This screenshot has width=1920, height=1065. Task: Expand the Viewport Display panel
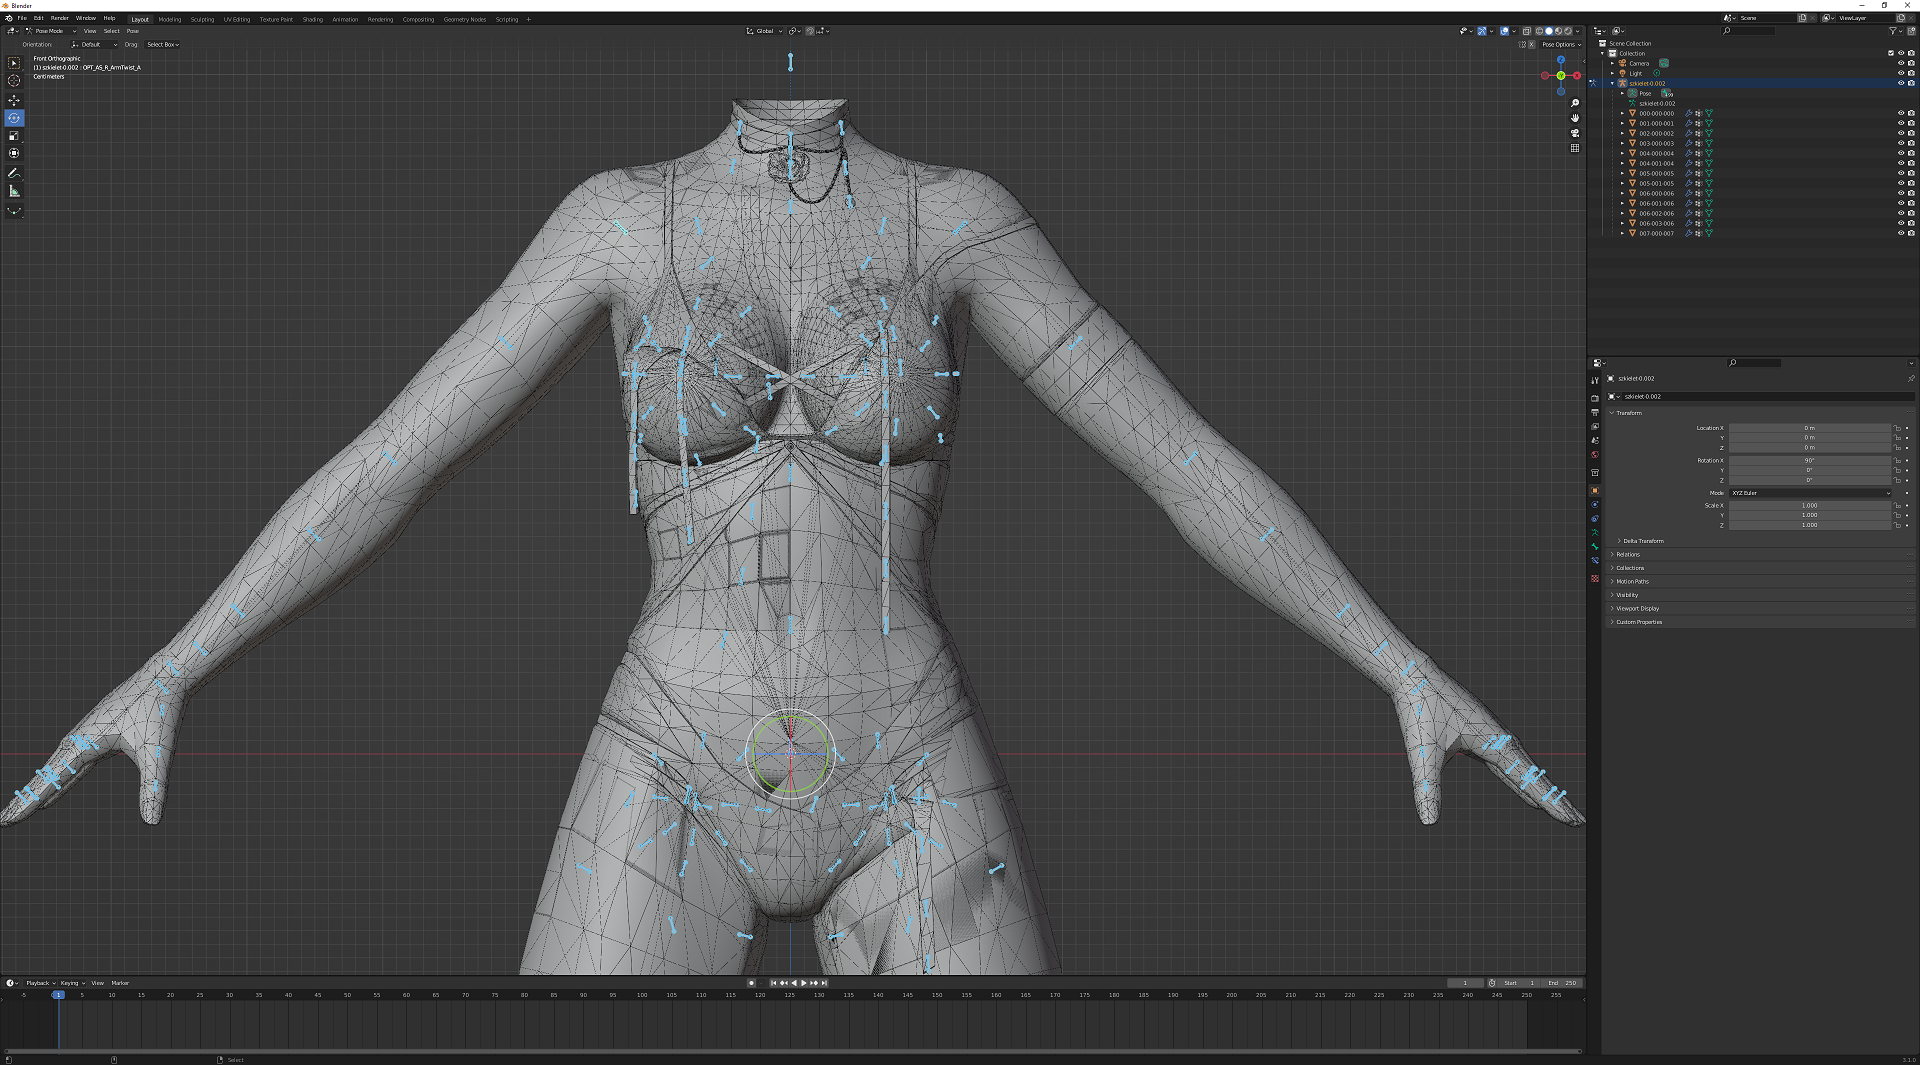click(1637, 608)
